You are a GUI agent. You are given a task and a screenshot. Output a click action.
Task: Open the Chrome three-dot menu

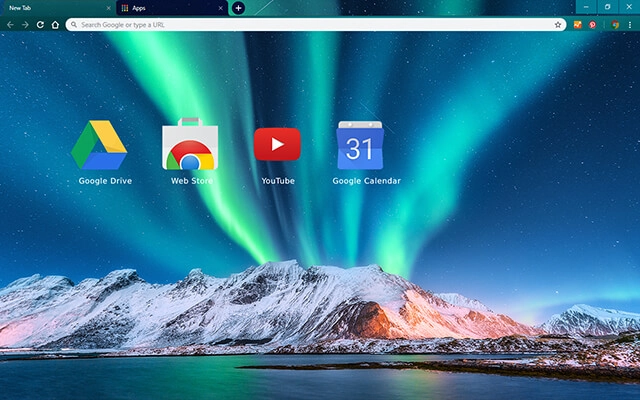tap(630, 25)
